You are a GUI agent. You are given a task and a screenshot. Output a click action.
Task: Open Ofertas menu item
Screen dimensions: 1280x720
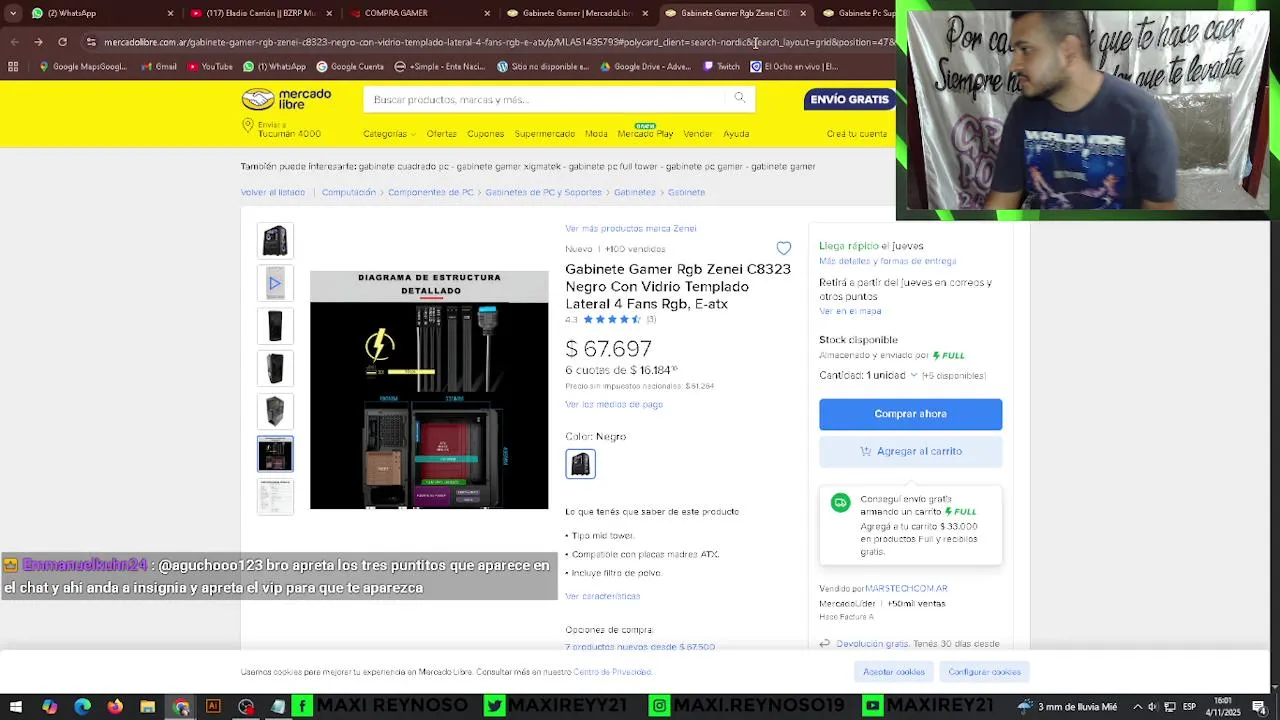(441, 134)
